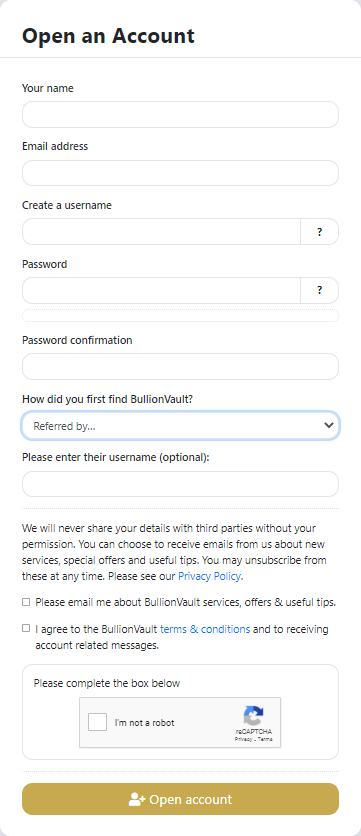Tick the I'm not a robot checkbox
Screen dimensions: 361x836
click(x=98, y=722)
